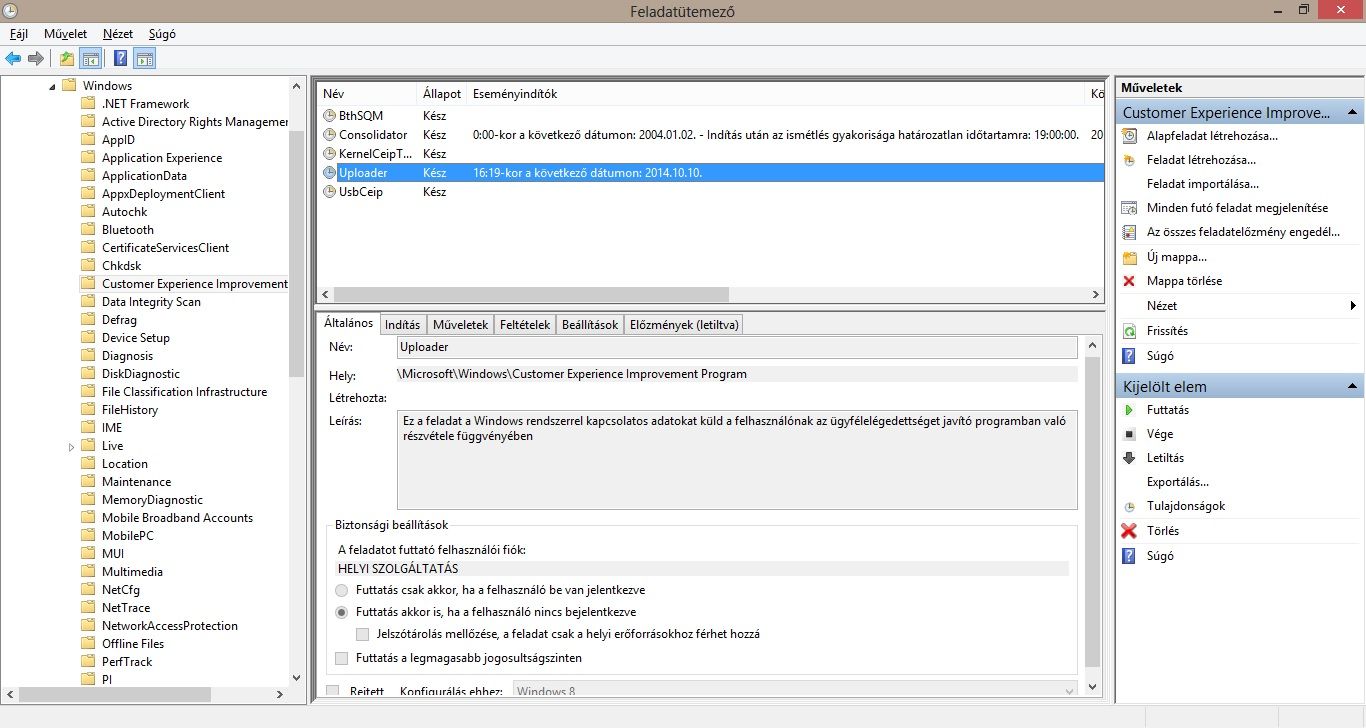Open the Fájl menu

(x=18, y=33)
